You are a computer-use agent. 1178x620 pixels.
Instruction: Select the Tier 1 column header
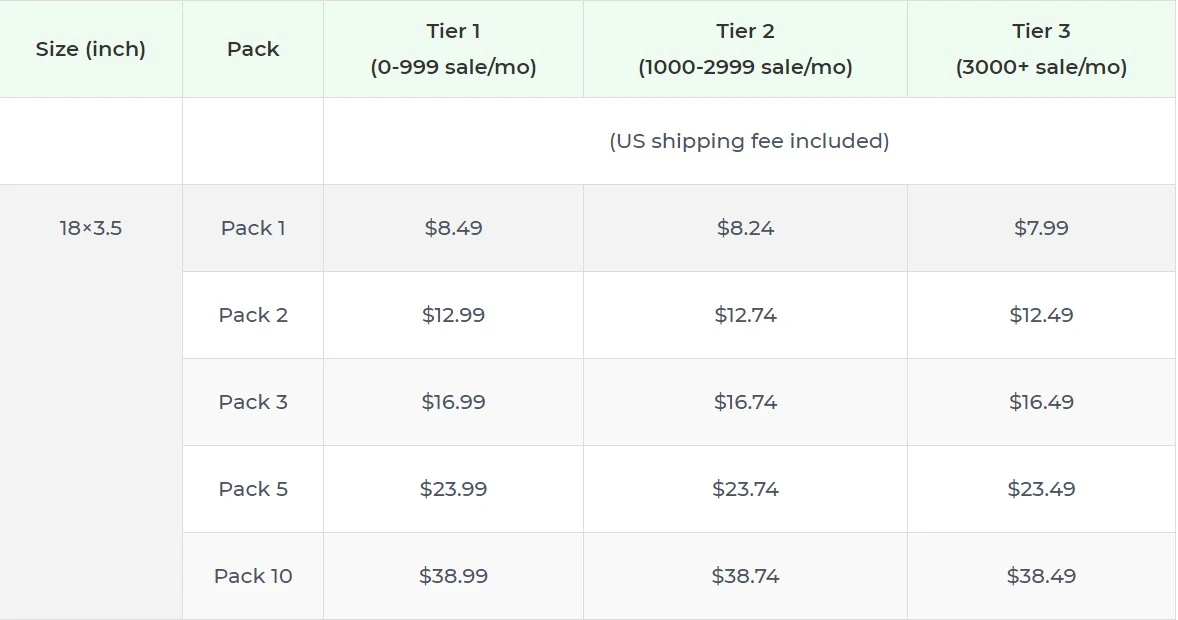453,49
